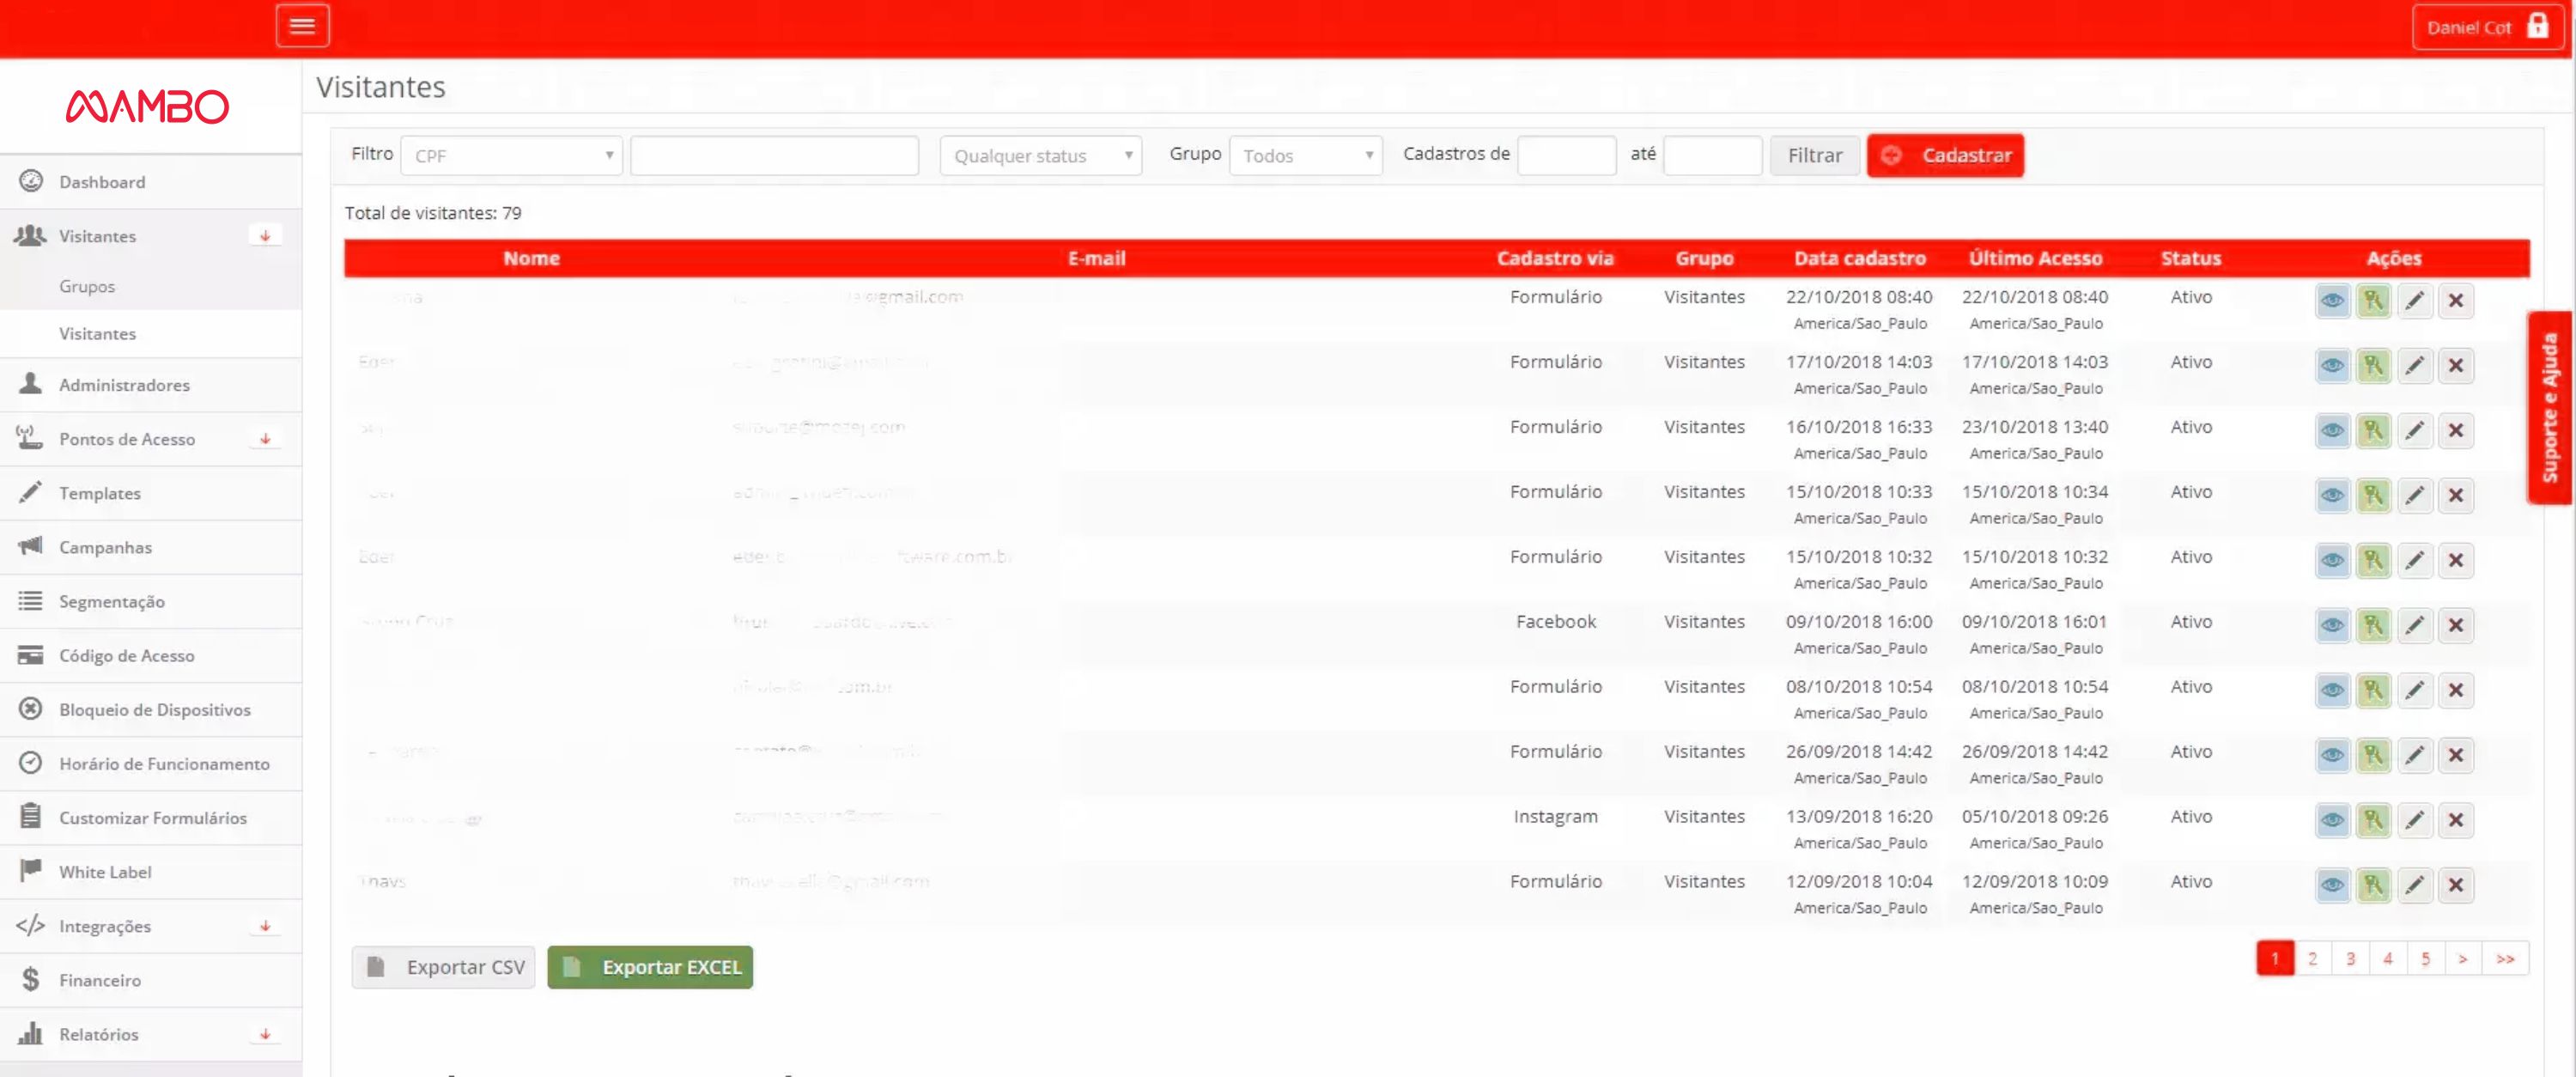Click the red Cadastrar button

coord(1945,156)
